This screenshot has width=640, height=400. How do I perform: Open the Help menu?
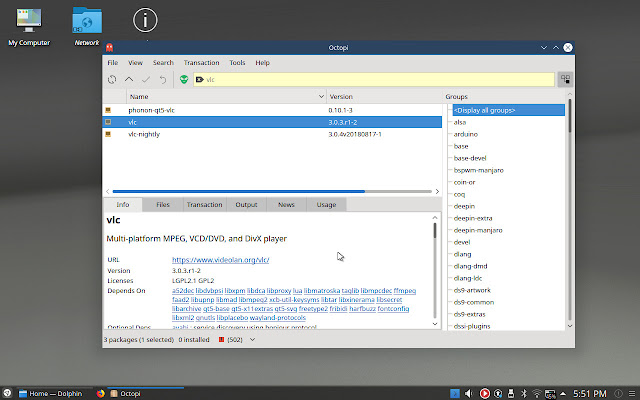pyautogui.click(x=262, y=63)
